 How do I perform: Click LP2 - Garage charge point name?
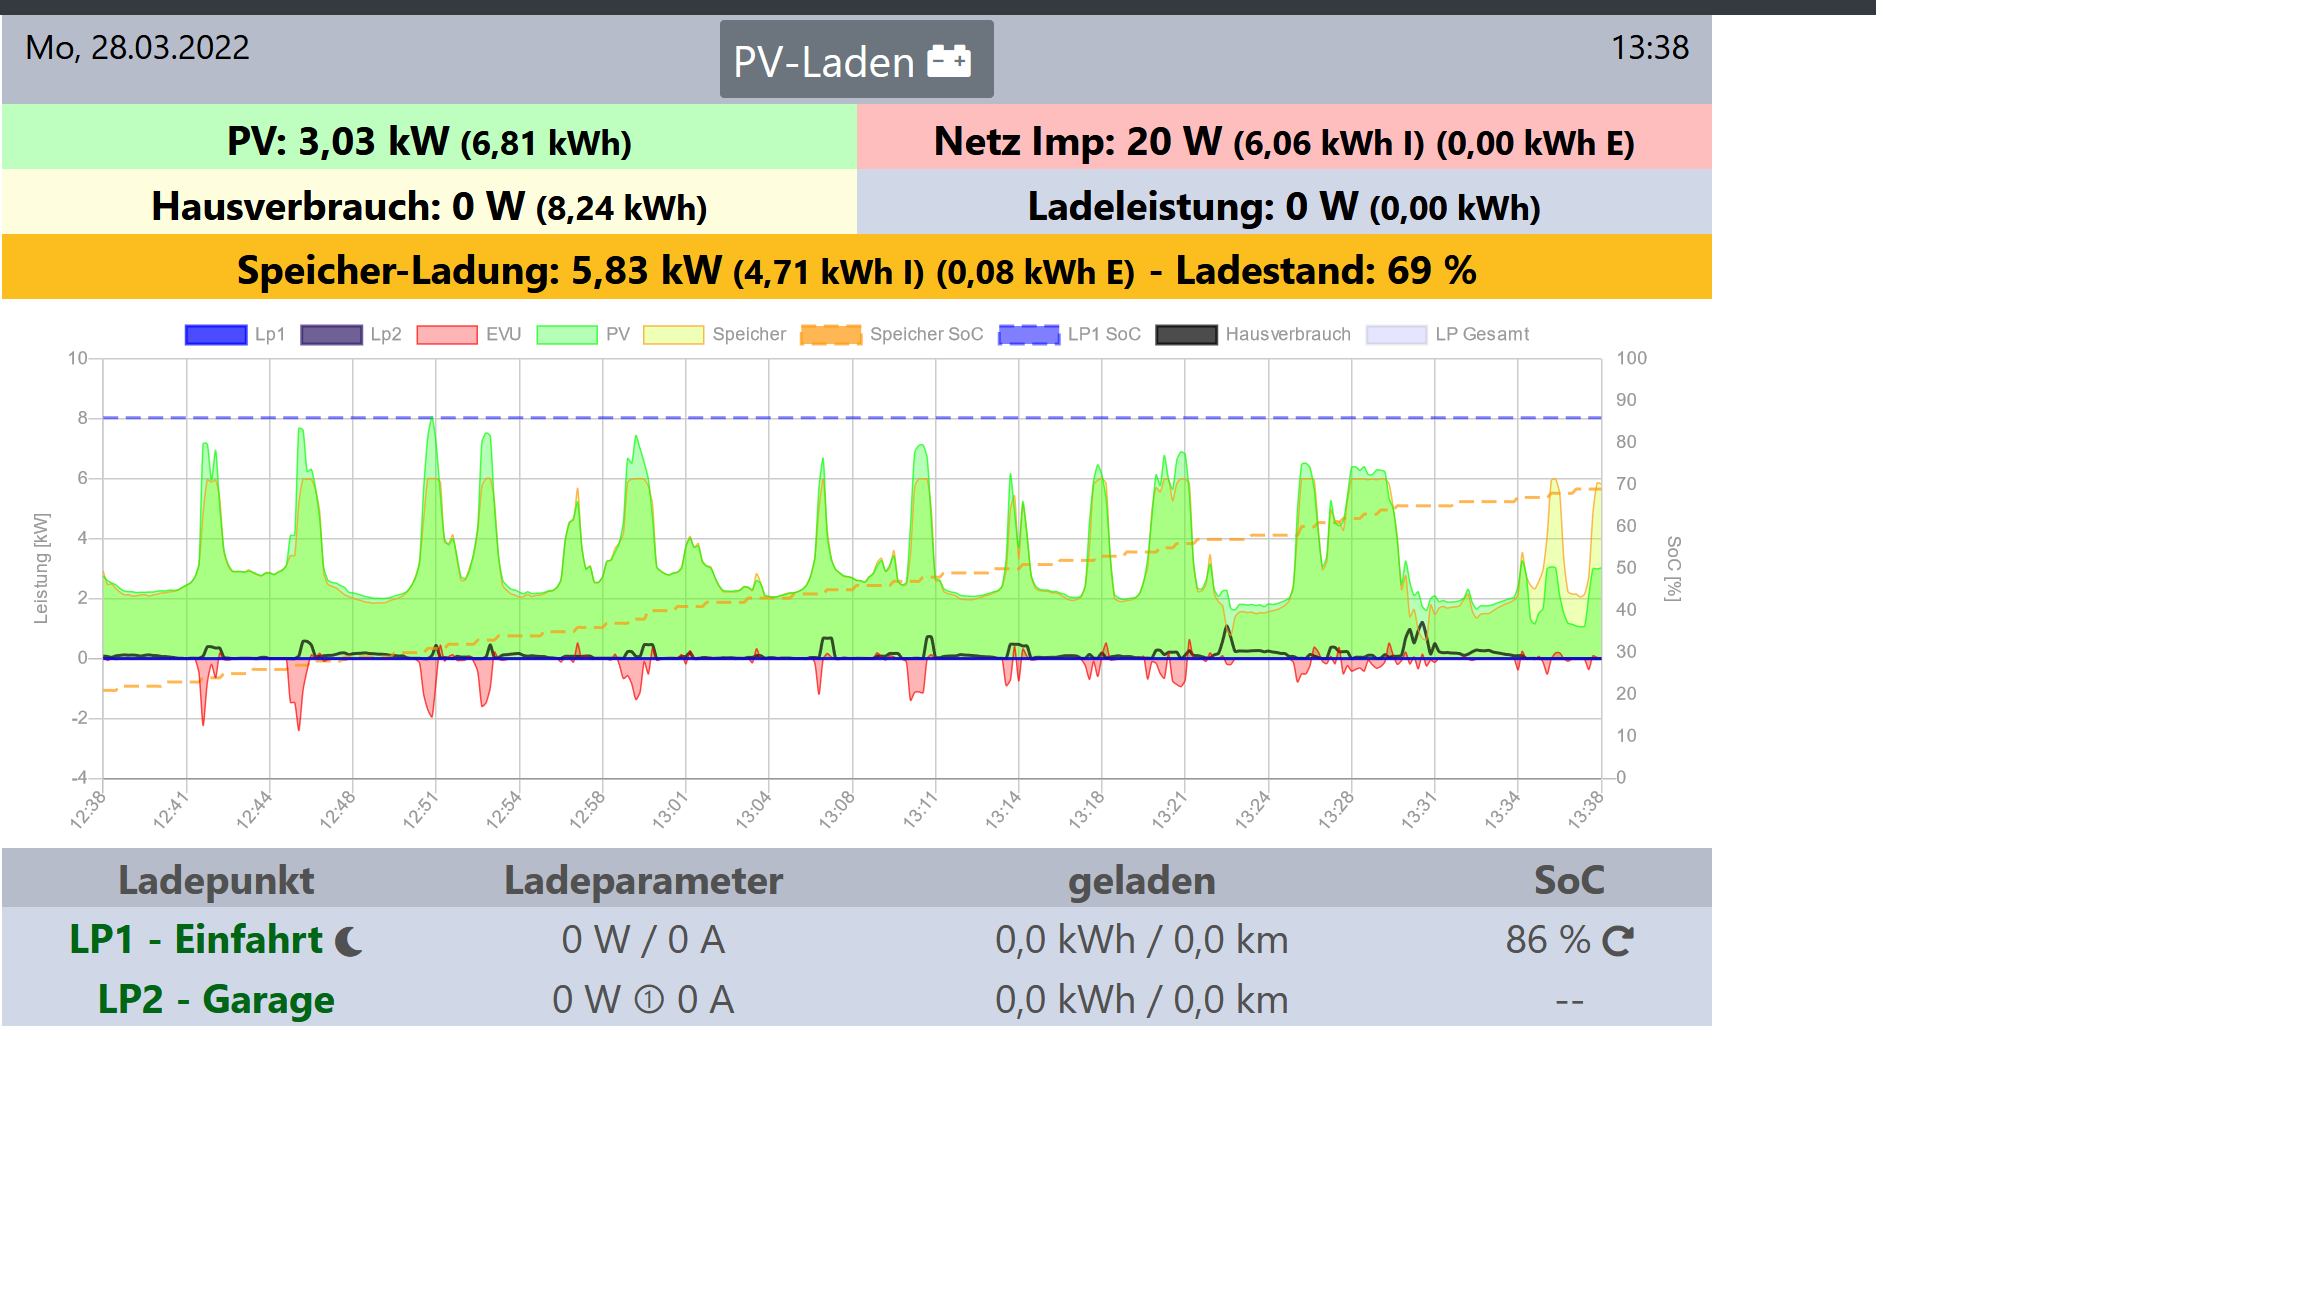216,1000
